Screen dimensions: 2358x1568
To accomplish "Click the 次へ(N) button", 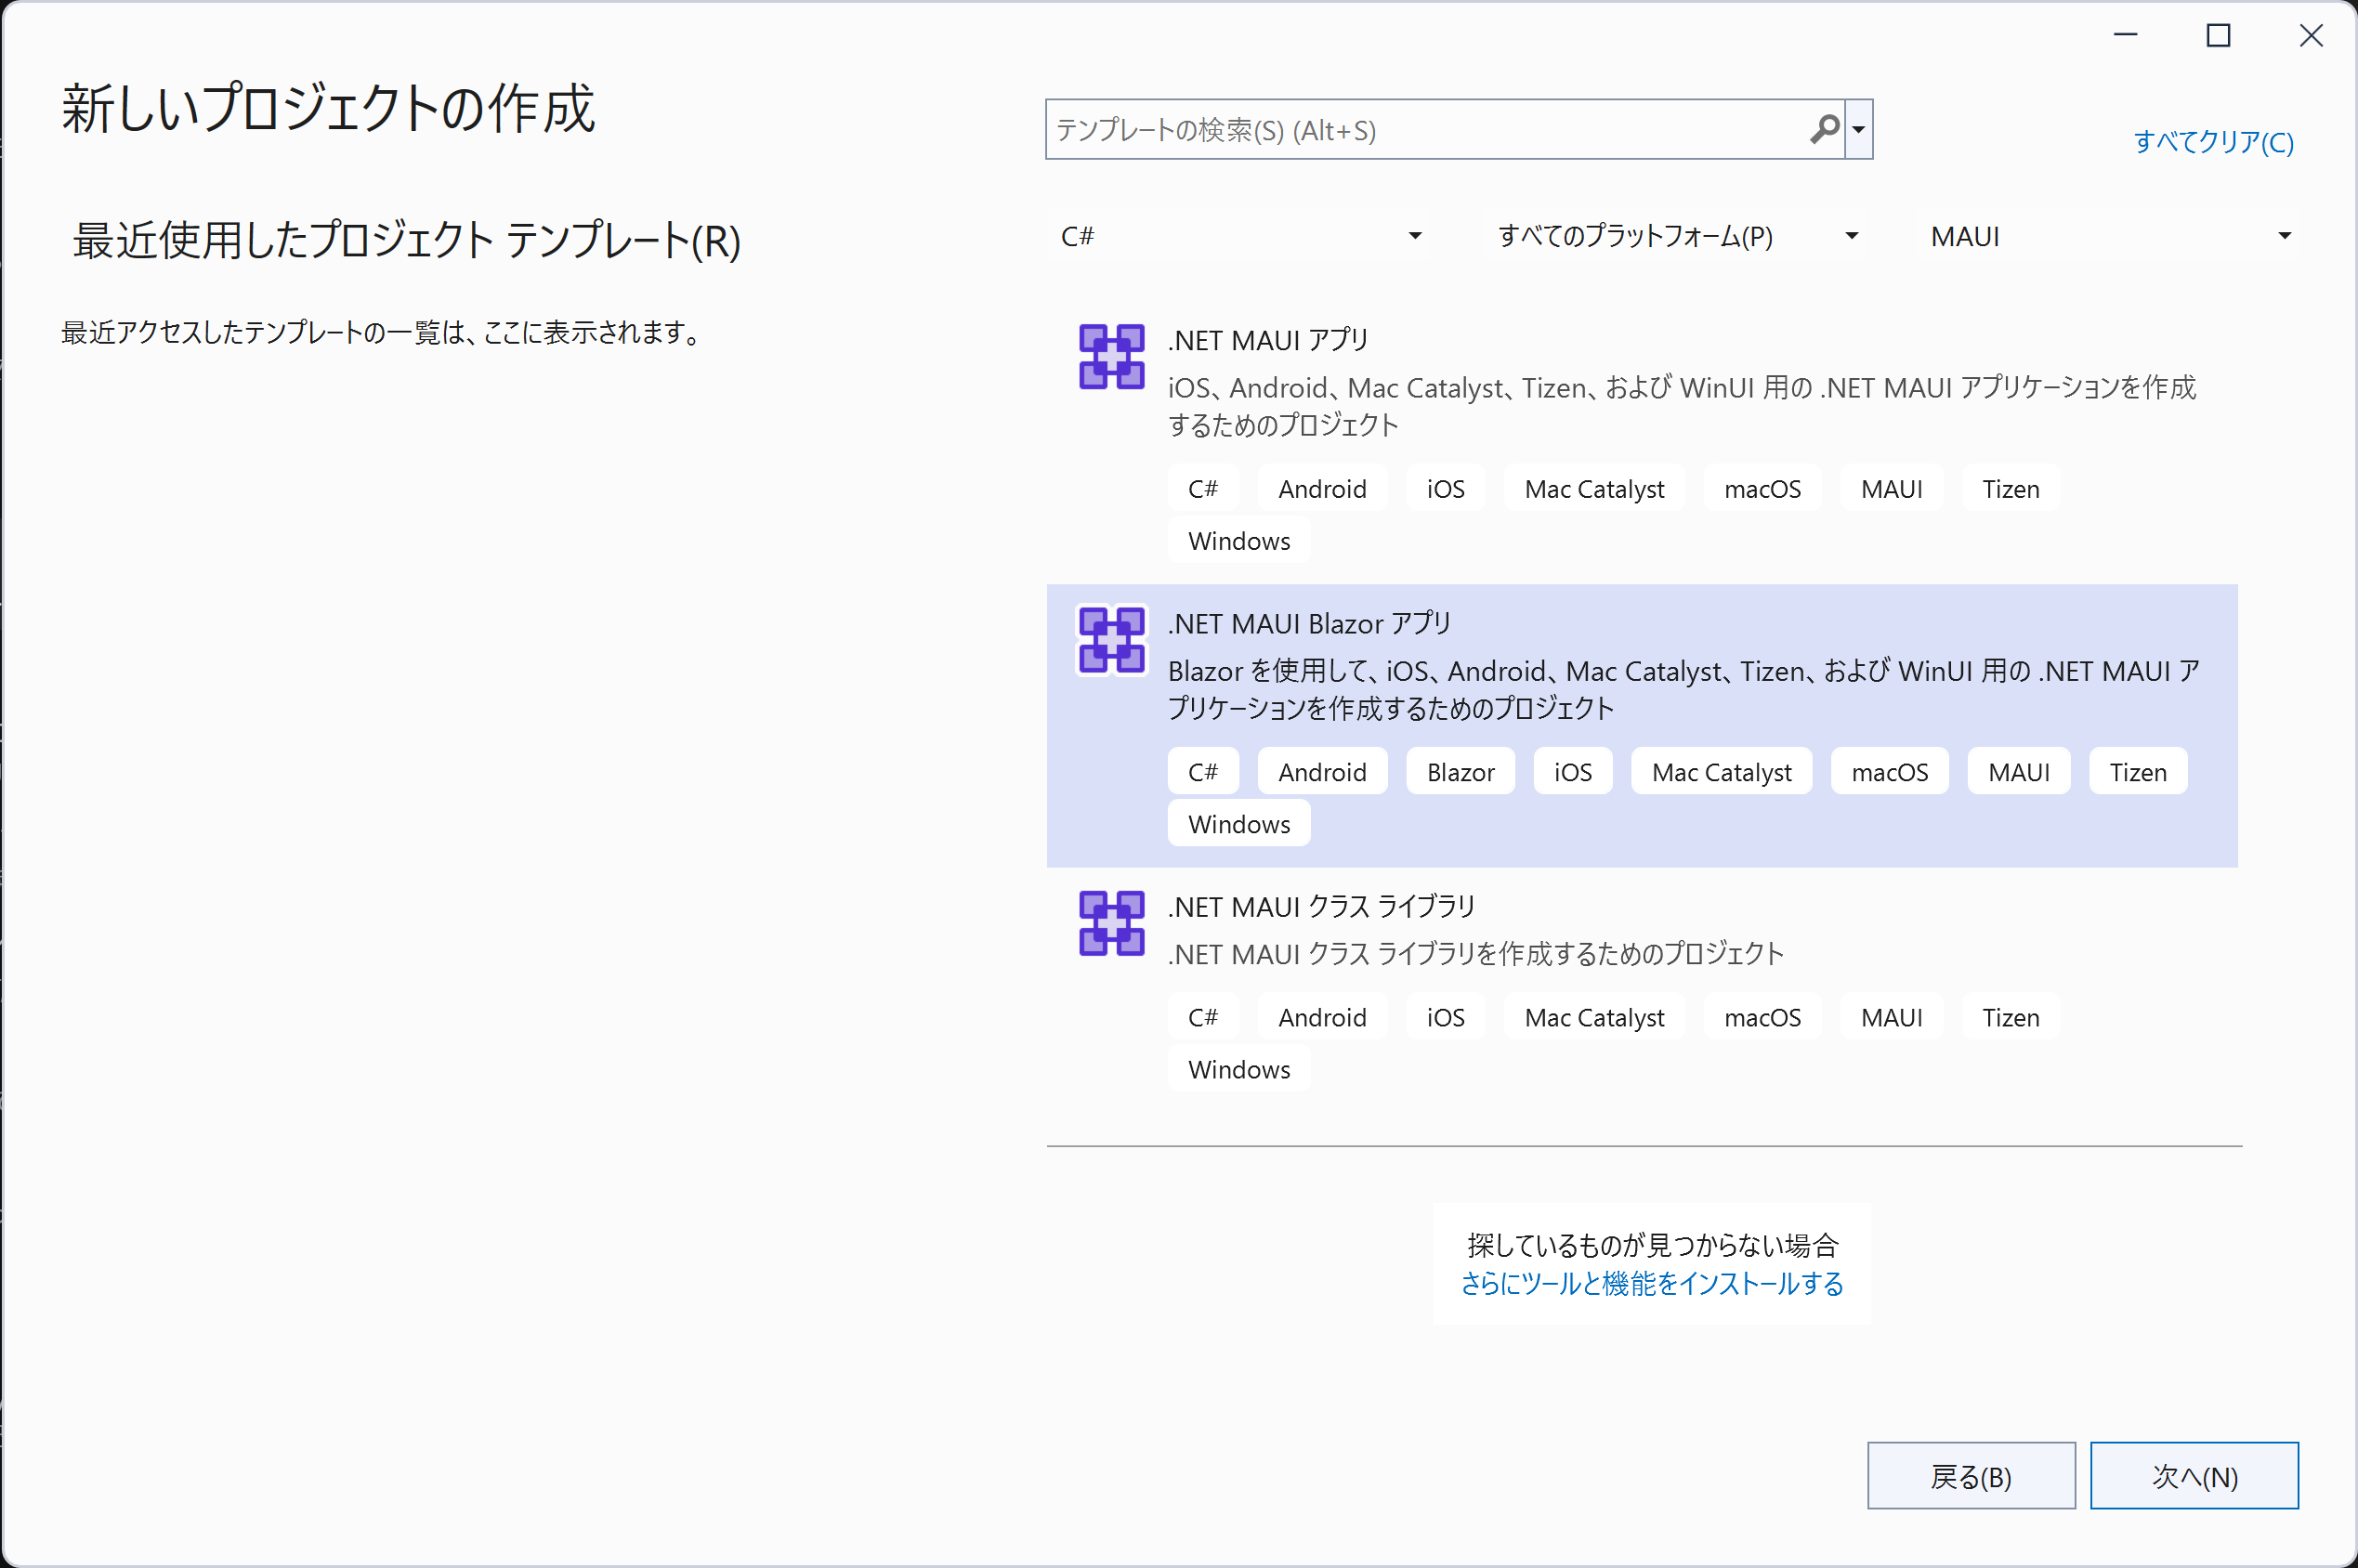I will pyautogui.click(x=2194, y=1476).
